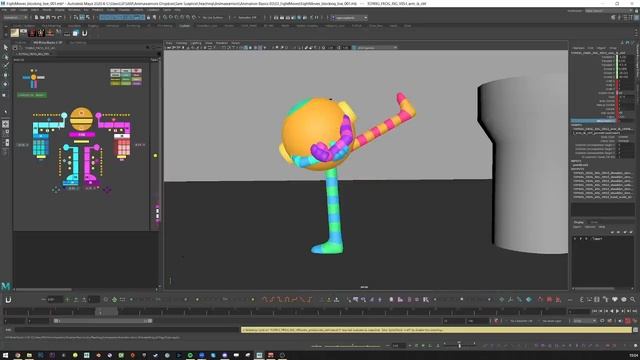640x360 pixels.
Task: Select the magenta hips bar below the head
Action: click(x=82, y=134)
